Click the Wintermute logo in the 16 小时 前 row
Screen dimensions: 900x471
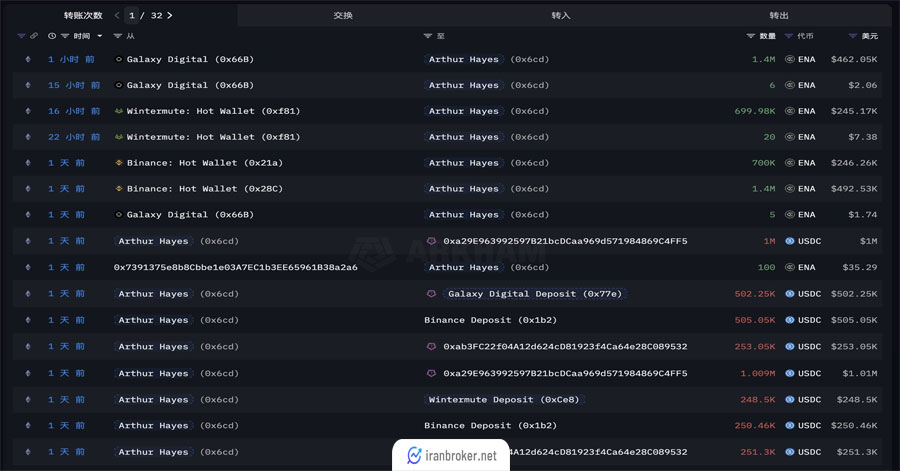(118, 111)
